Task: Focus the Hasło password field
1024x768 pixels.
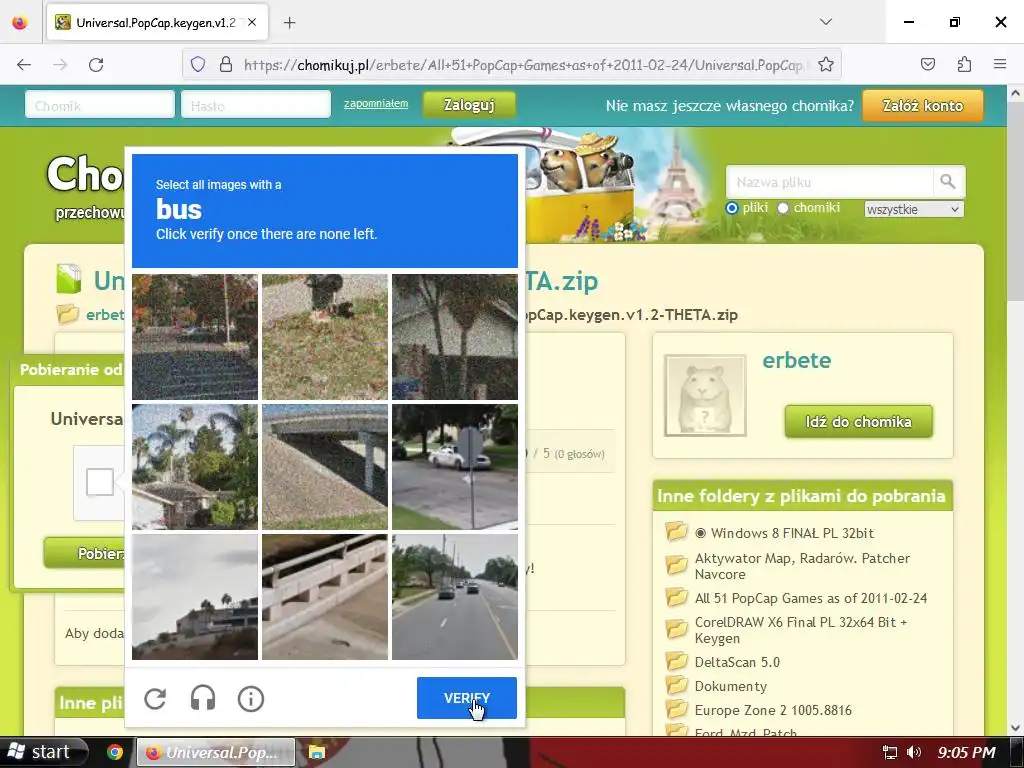Action: [256, 105]
